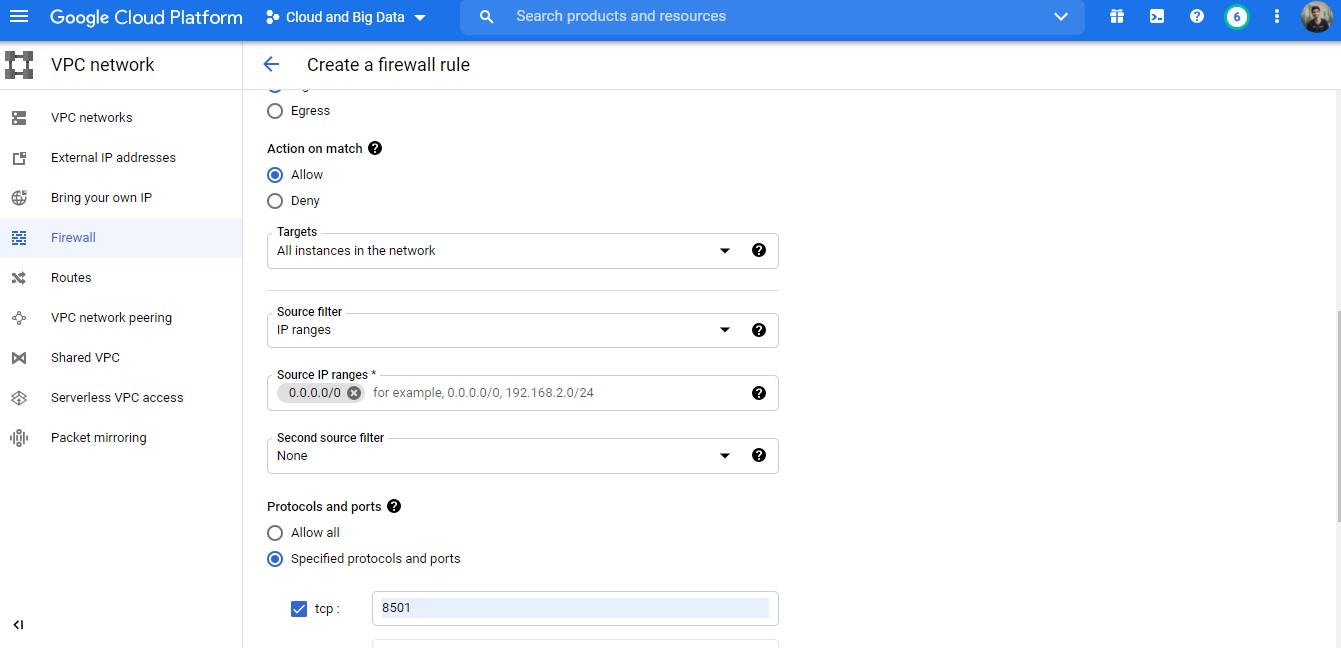Select Serverless VPC access
The height and width of the screenshot is (648, 1341).
pyautogui.click(x=117, y=397)
